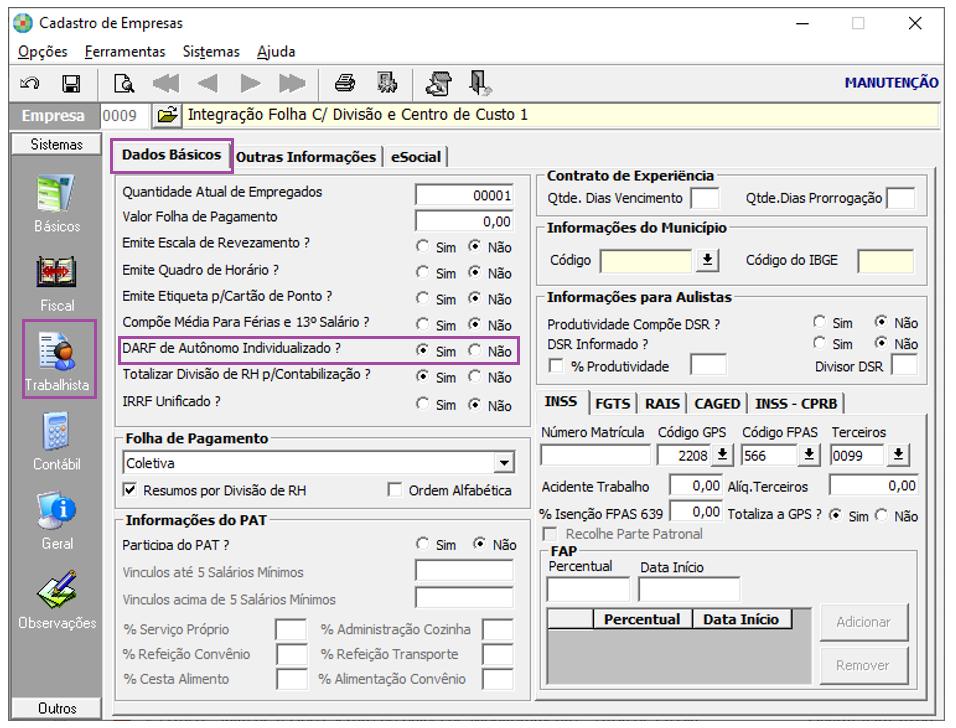Screen dimensions: 956x728
Task: Click the Quantidade Atual de Empregados field
Action: coord(464,195)
